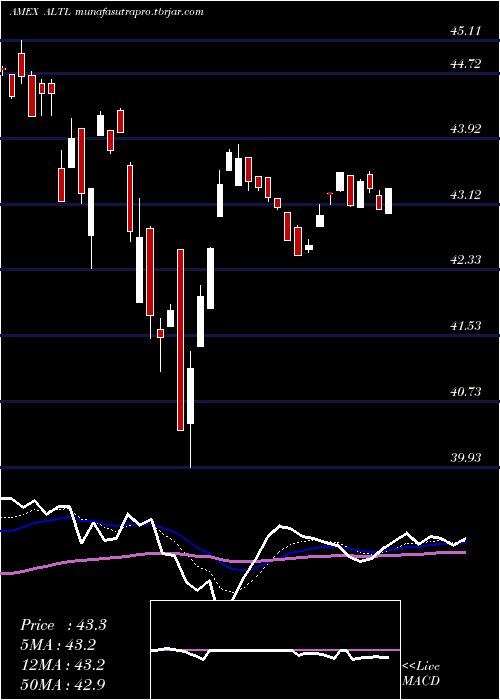Click the 12MA : 43.2 value
The image size is (500, 700).
62,665
